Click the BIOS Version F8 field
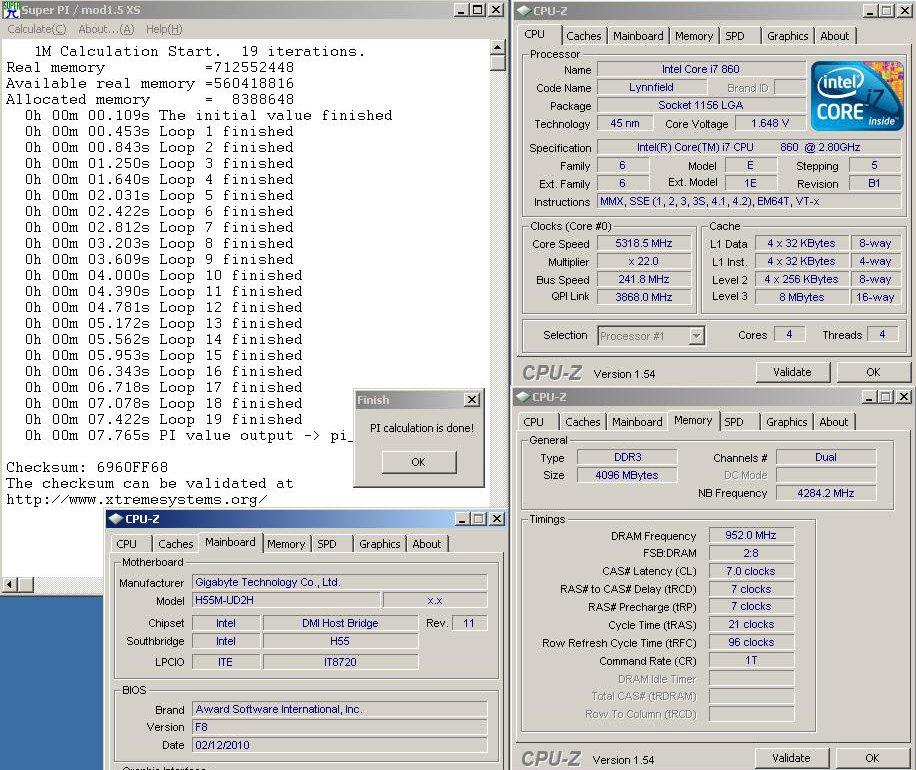The width and height of the screenshot is (916, 770). [339, 727]
